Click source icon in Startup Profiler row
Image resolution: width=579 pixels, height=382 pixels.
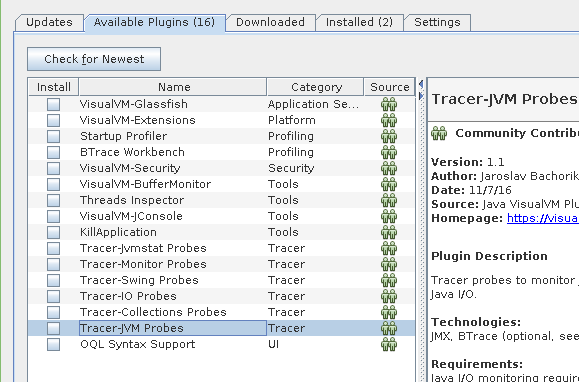click(x=389, y=136)
